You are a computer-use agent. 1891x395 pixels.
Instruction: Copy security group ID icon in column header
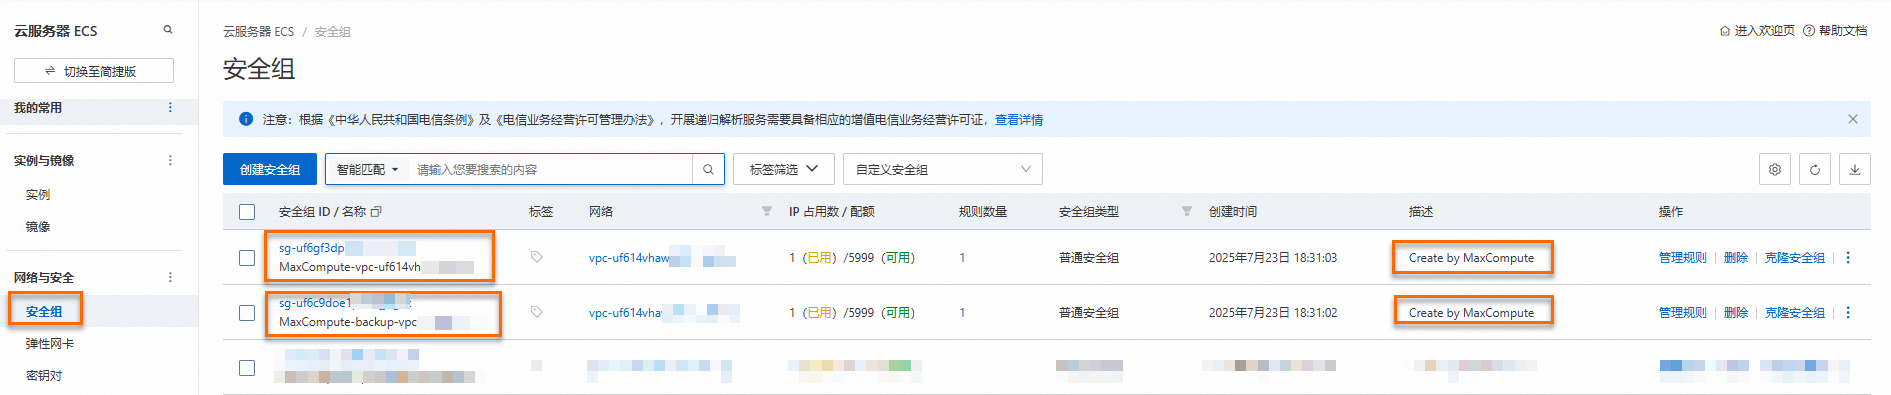[x=376, y=212]
